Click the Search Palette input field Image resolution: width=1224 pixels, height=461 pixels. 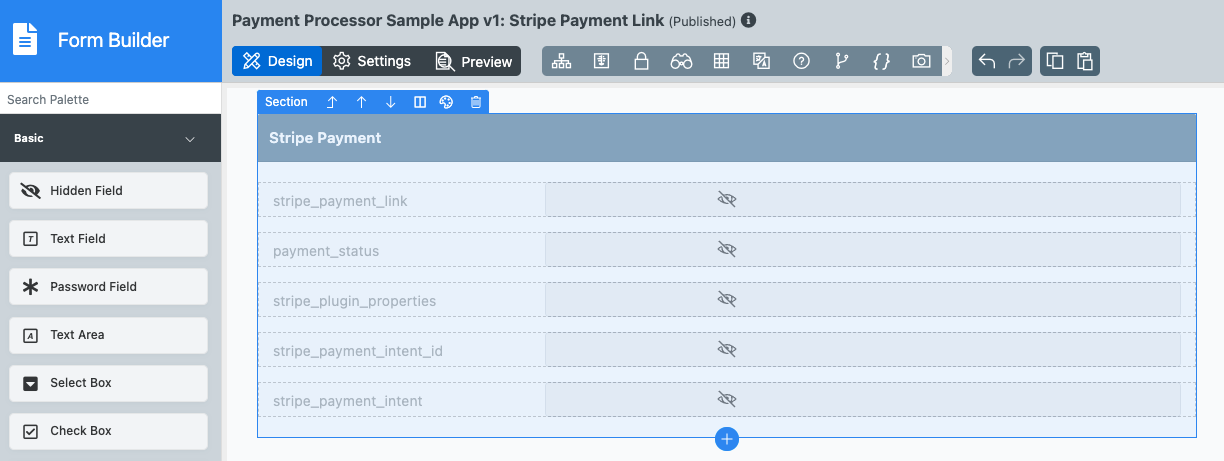(x=110, y=99)
